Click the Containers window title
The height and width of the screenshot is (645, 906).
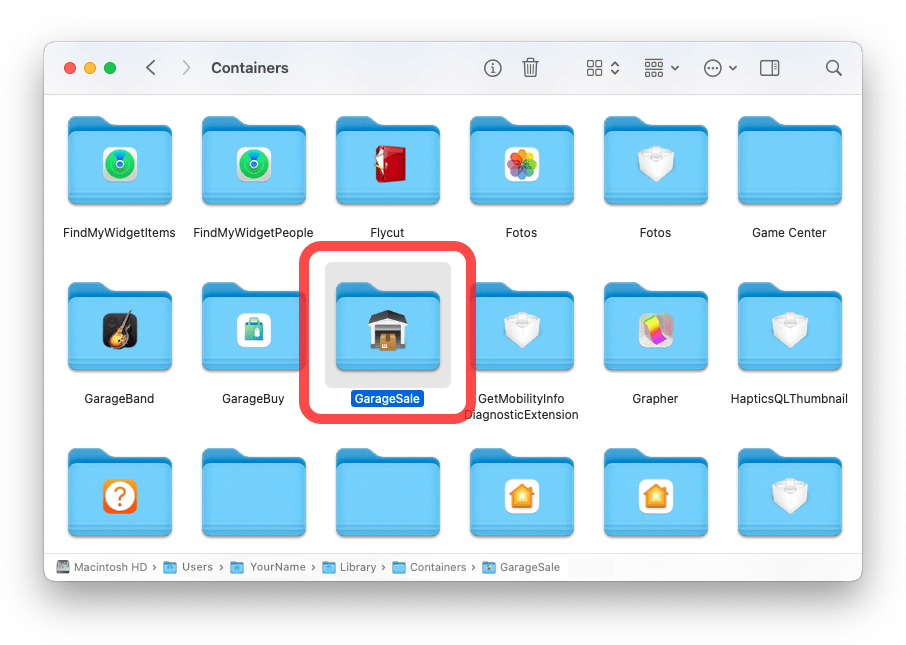tap(250, 68)
